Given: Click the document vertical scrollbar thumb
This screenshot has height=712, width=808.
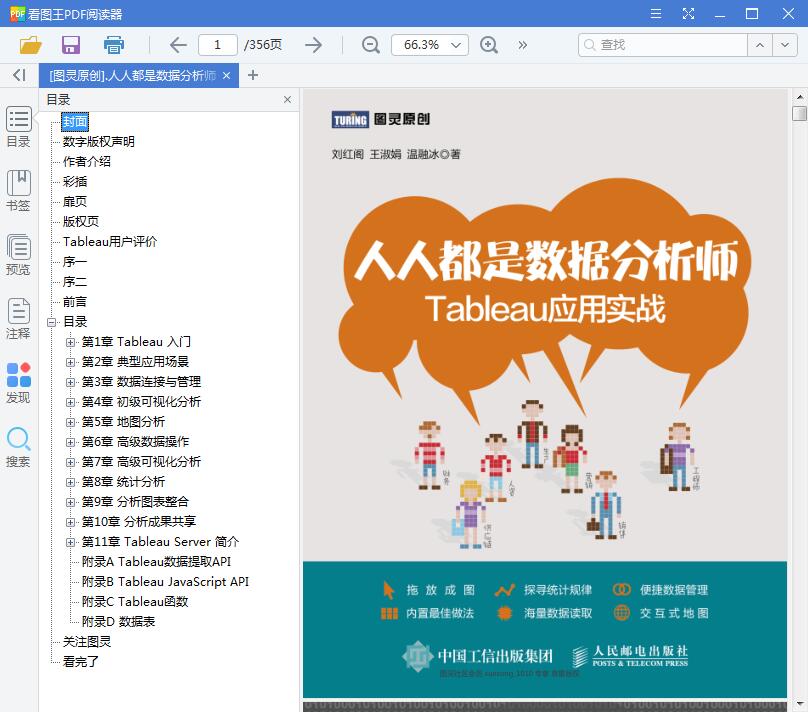Looking at the screenshot, I should [x=799, y=113].
